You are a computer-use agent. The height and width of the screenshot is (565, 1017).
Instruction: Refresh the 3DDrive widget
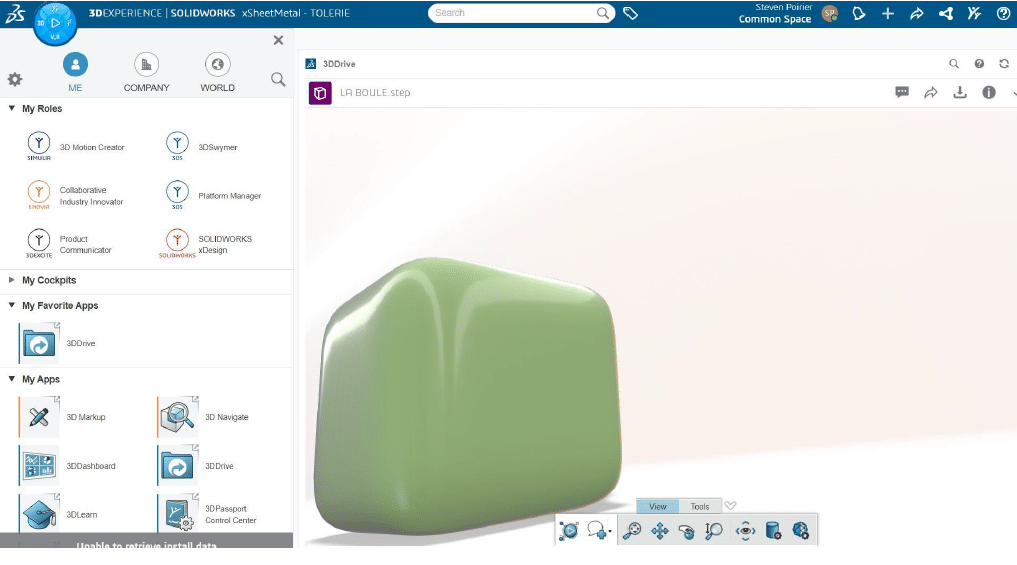(x=1004, y=64)
